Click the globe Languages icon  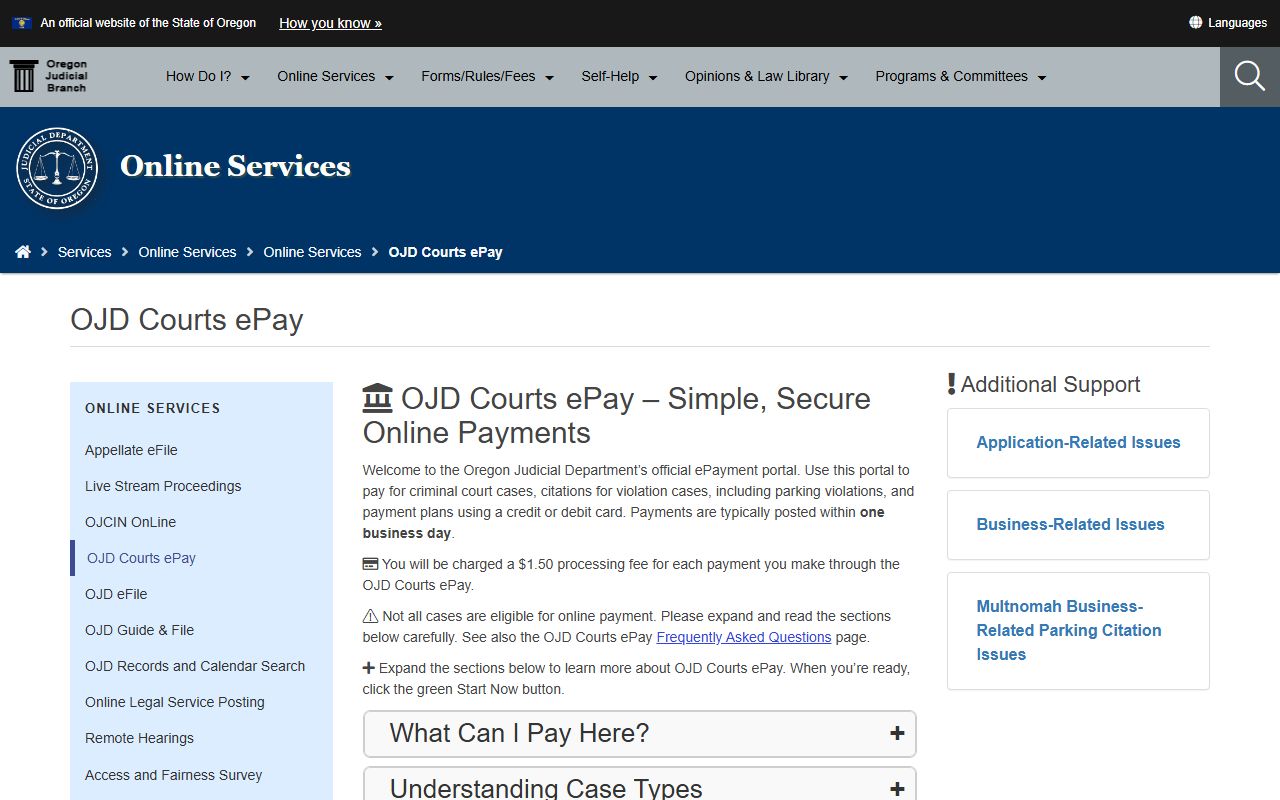click(x=1195, y=22)
